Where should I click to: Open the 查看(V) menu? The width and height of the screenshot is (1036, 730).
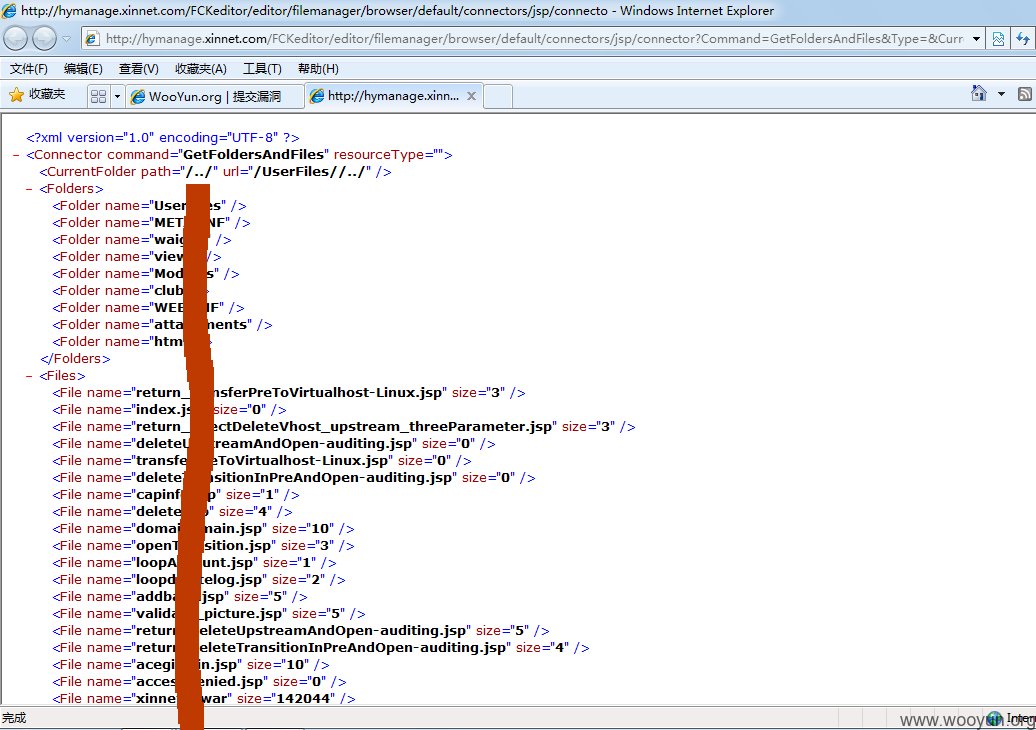coord(139,69)
